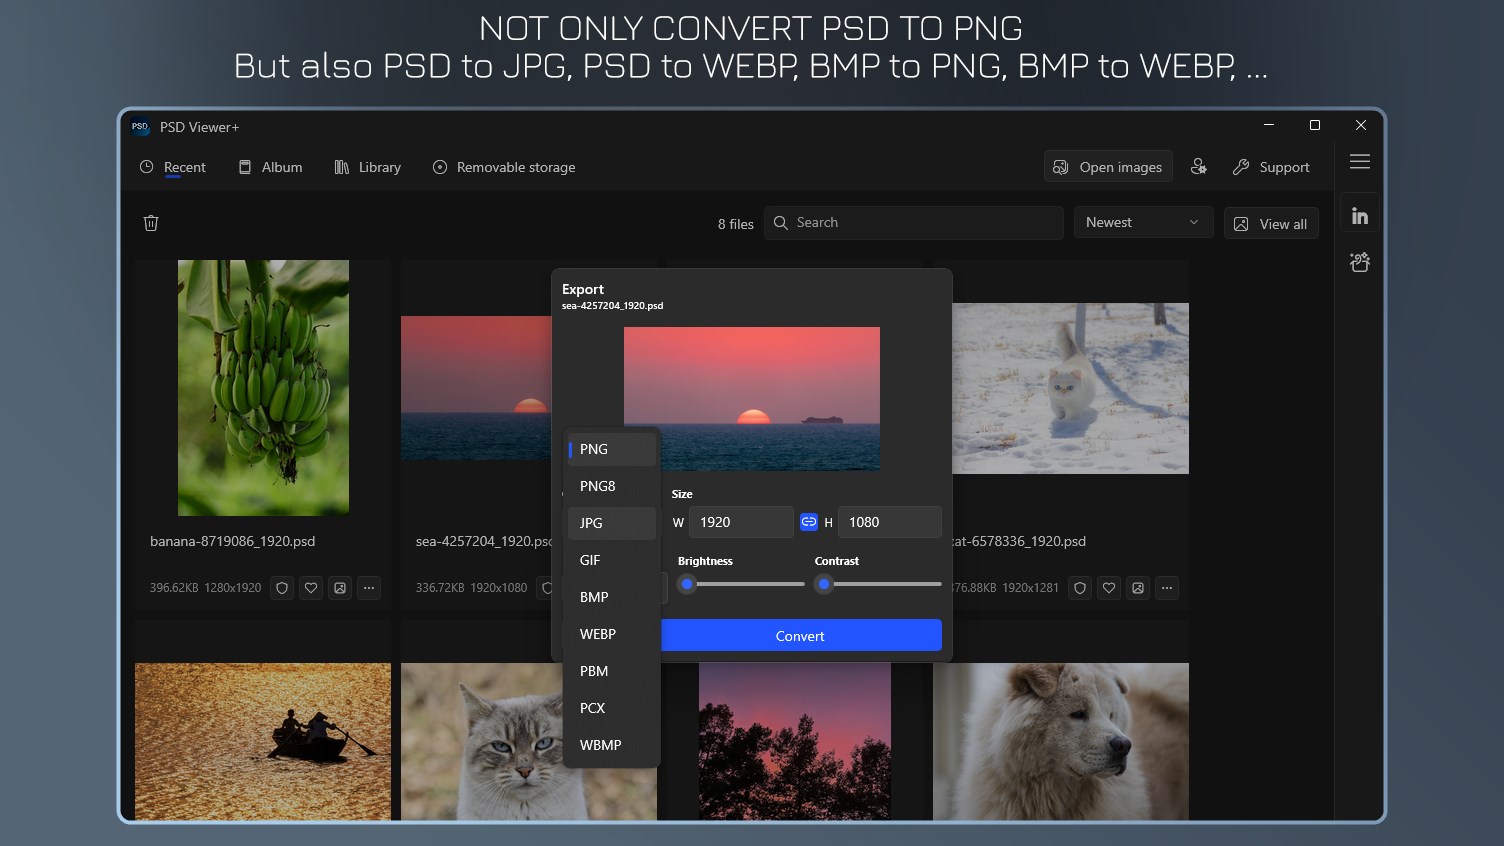Image resolution: width=1504 pixels, height=846 pixels.
Task: Click the image icon on banana-8719086_1920.psd card
Action: pos(340,588)
